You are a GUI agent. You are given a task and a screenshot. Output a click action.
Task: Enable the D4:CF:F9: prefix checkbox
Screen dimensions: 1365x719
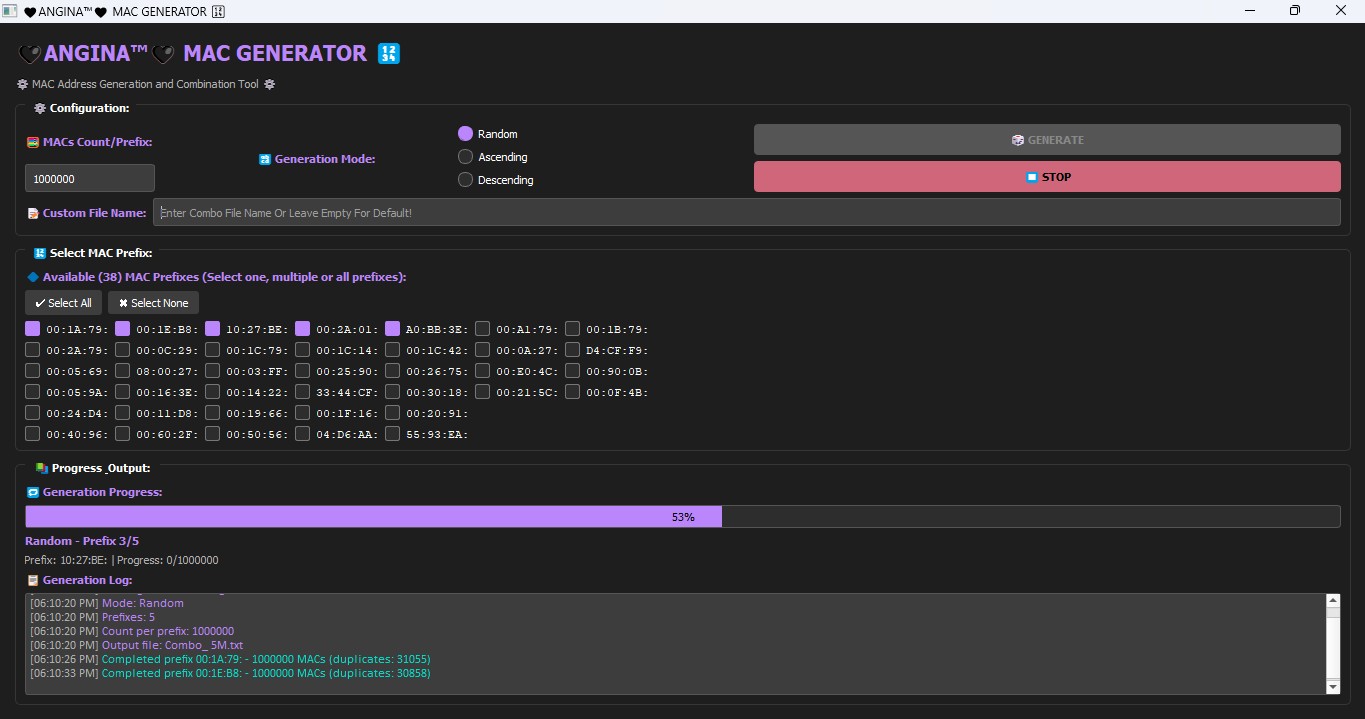coord(573,350)
